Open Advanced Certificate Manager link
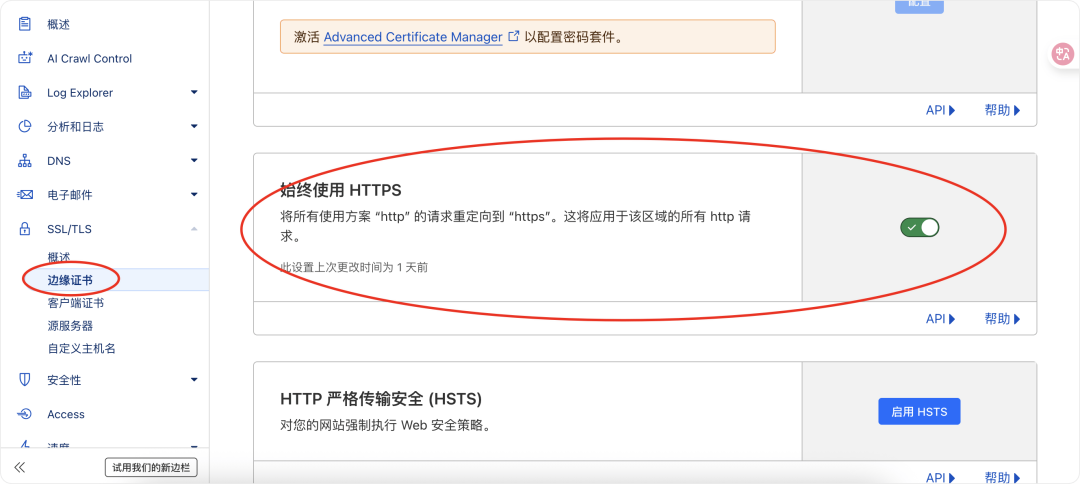 (x=413, y=37)
